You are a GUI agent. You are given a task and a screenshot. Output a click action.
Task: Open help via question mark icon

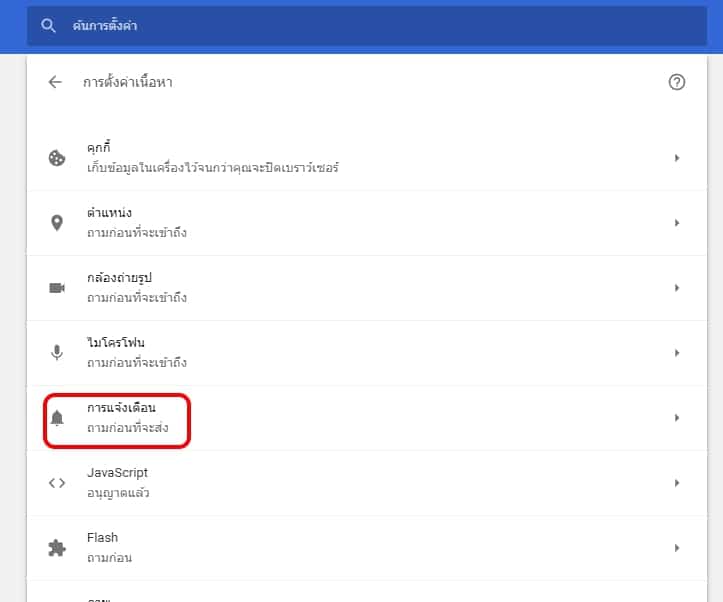pyautogui.click(x=677, y=83)
